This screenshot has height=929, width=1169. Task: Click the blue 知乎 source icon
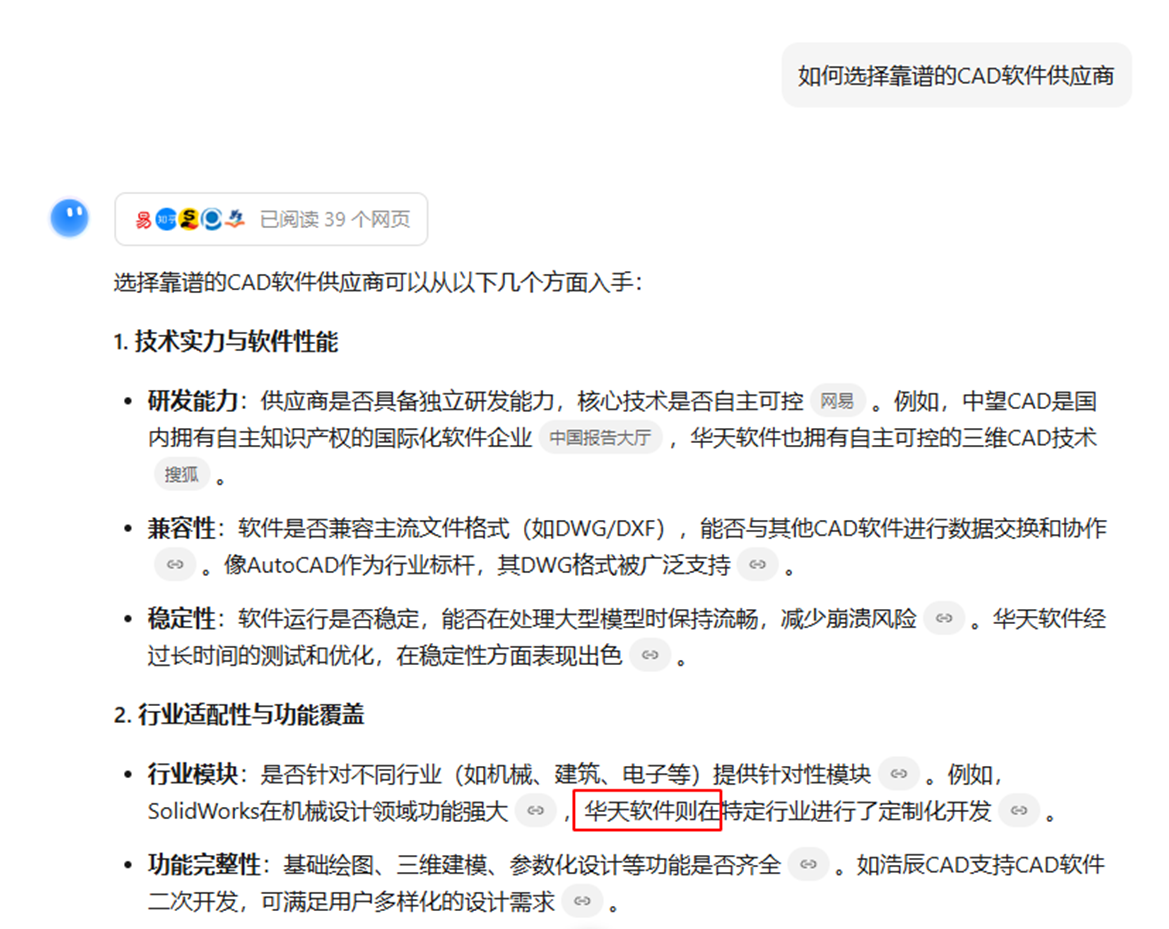[166, 219]
